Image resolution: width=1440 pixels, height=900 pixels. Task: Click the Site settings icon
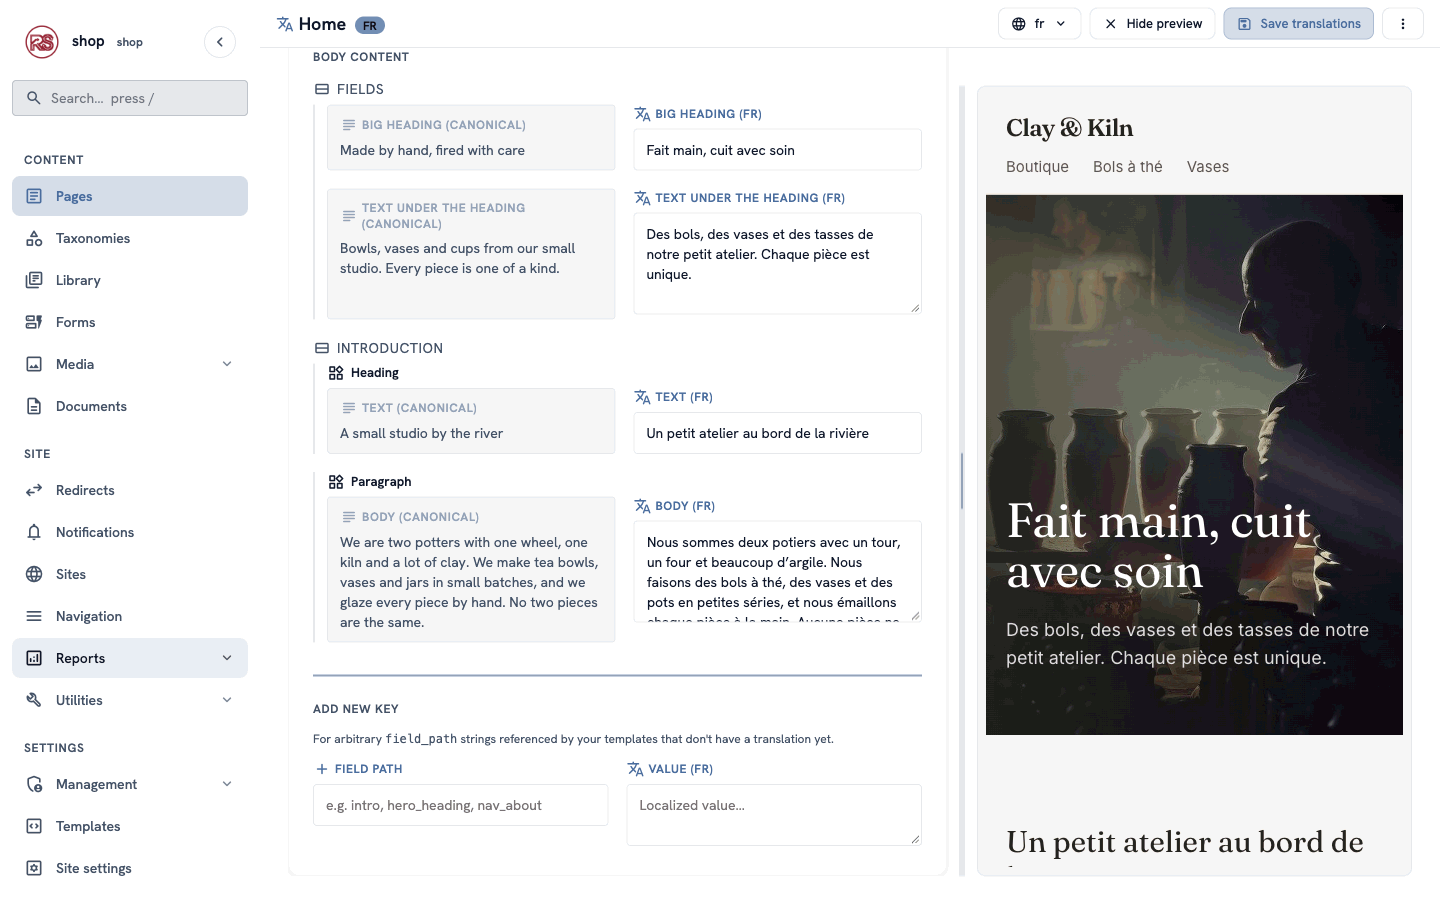[x=34, y=868]
